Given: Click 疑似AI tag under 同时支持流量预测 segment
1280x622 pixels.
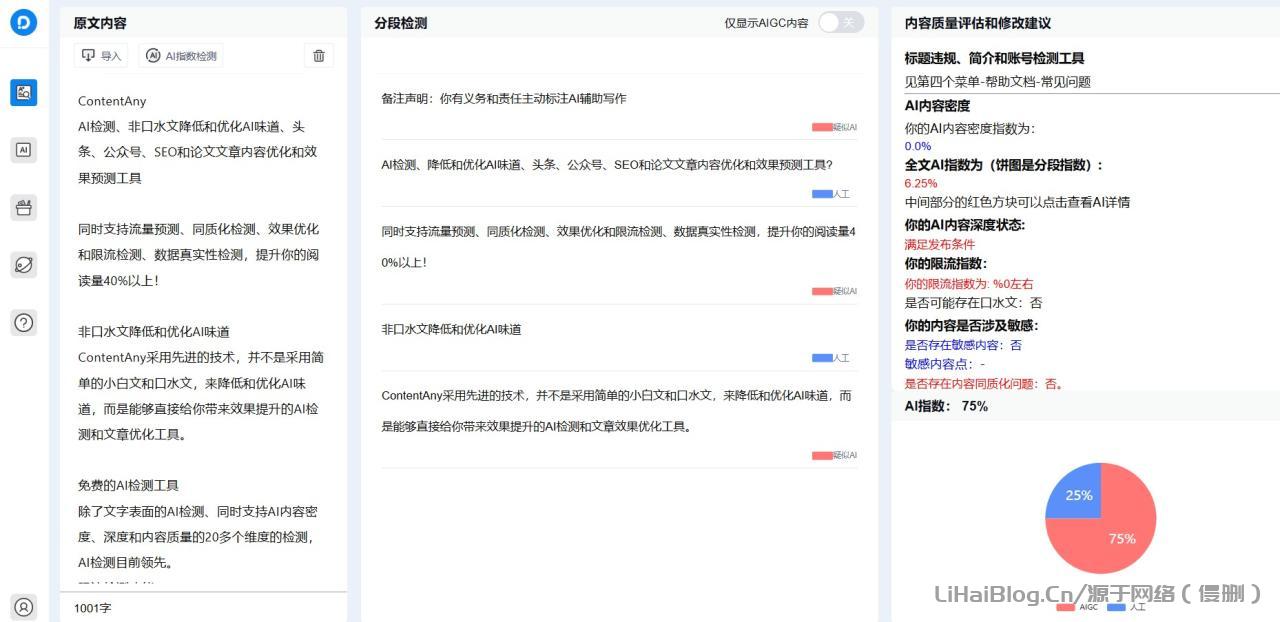Looking at the screenshot, I should tap(834, 291).
